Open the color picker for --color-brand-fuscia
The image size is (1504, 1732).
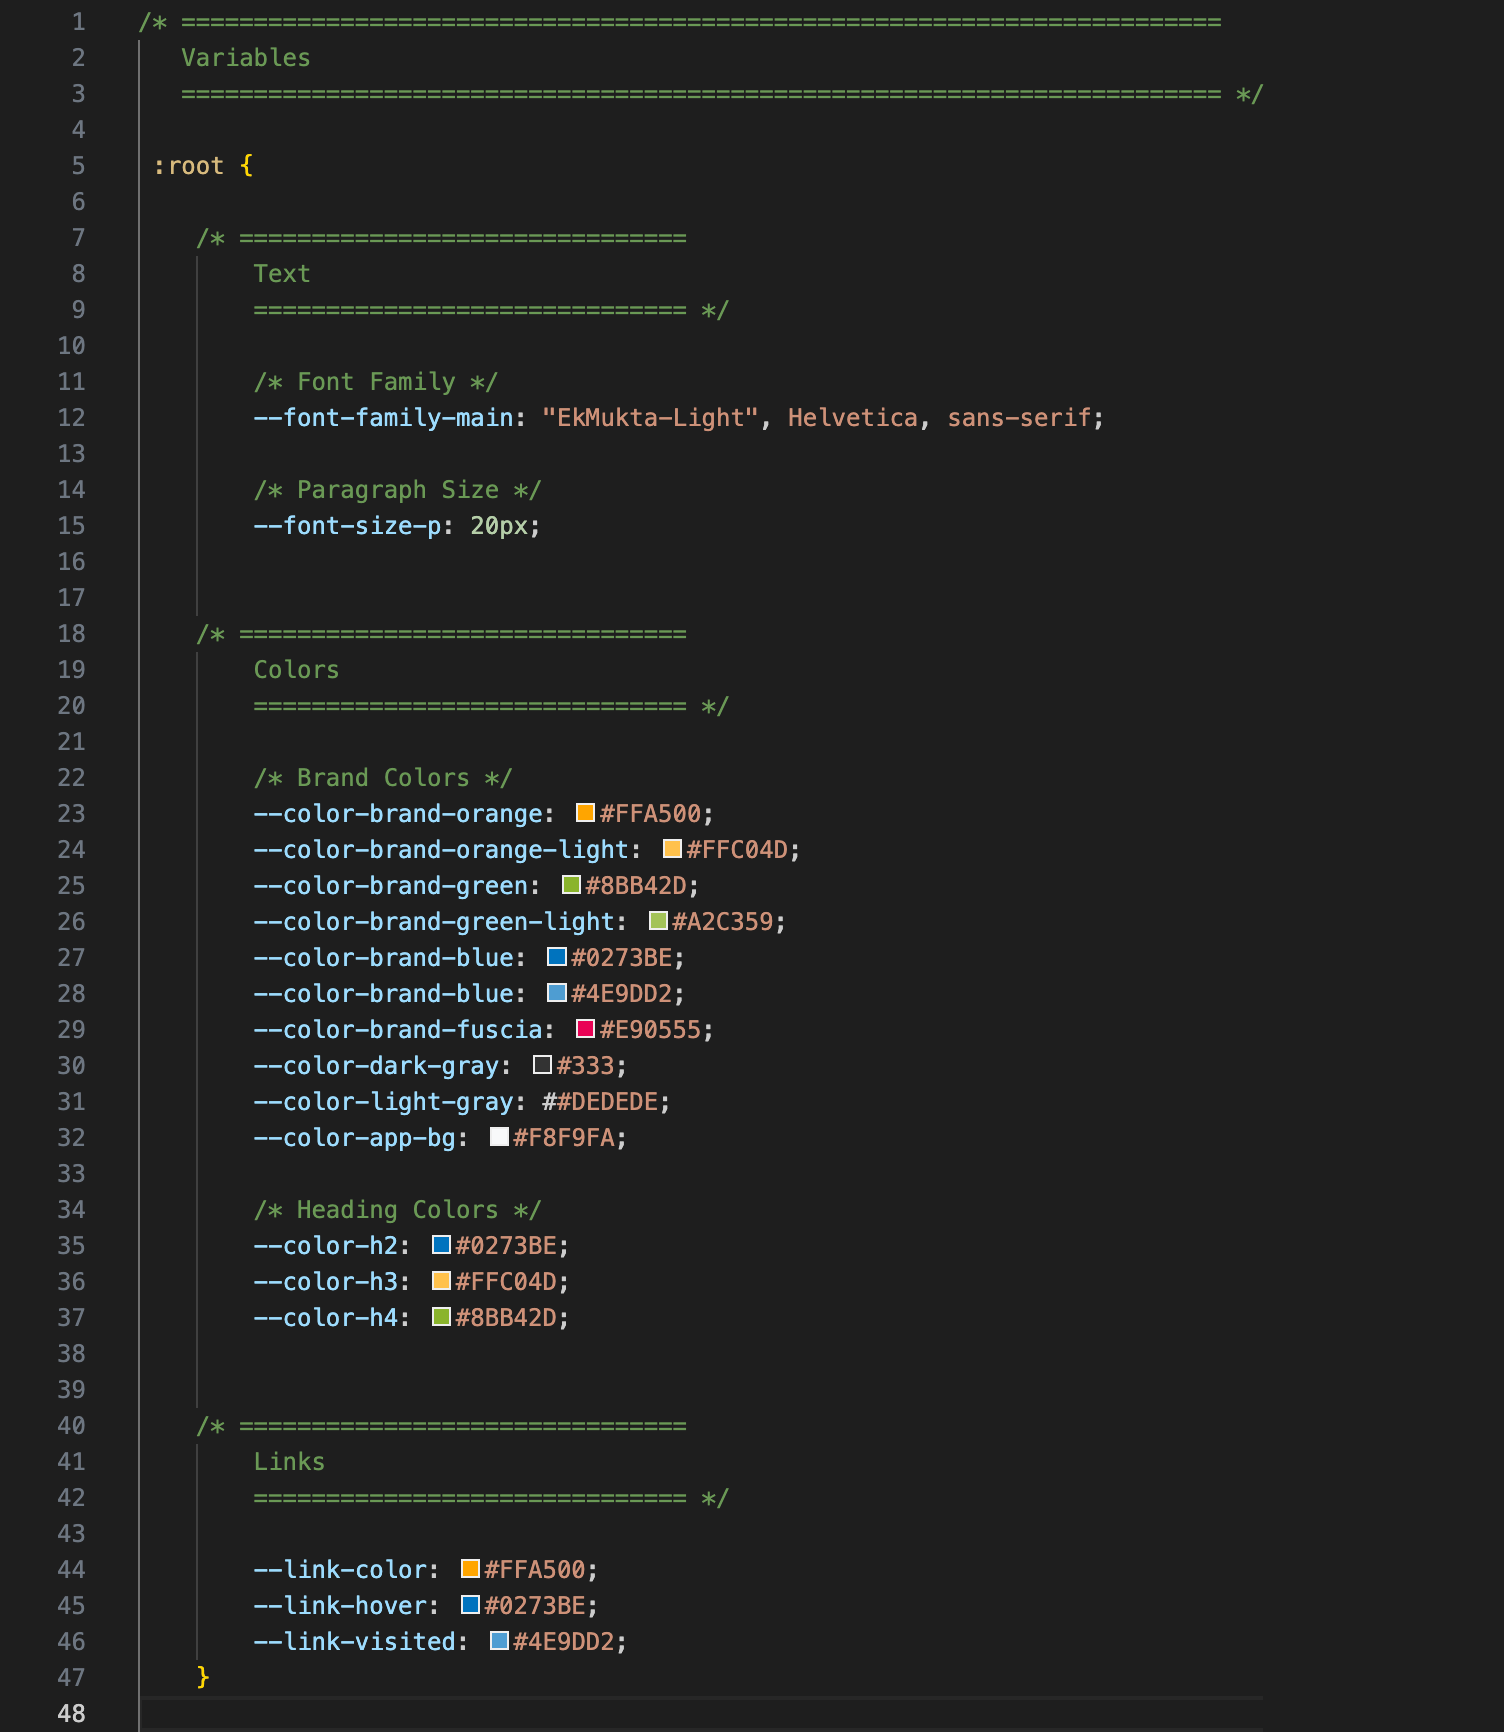585,1029
